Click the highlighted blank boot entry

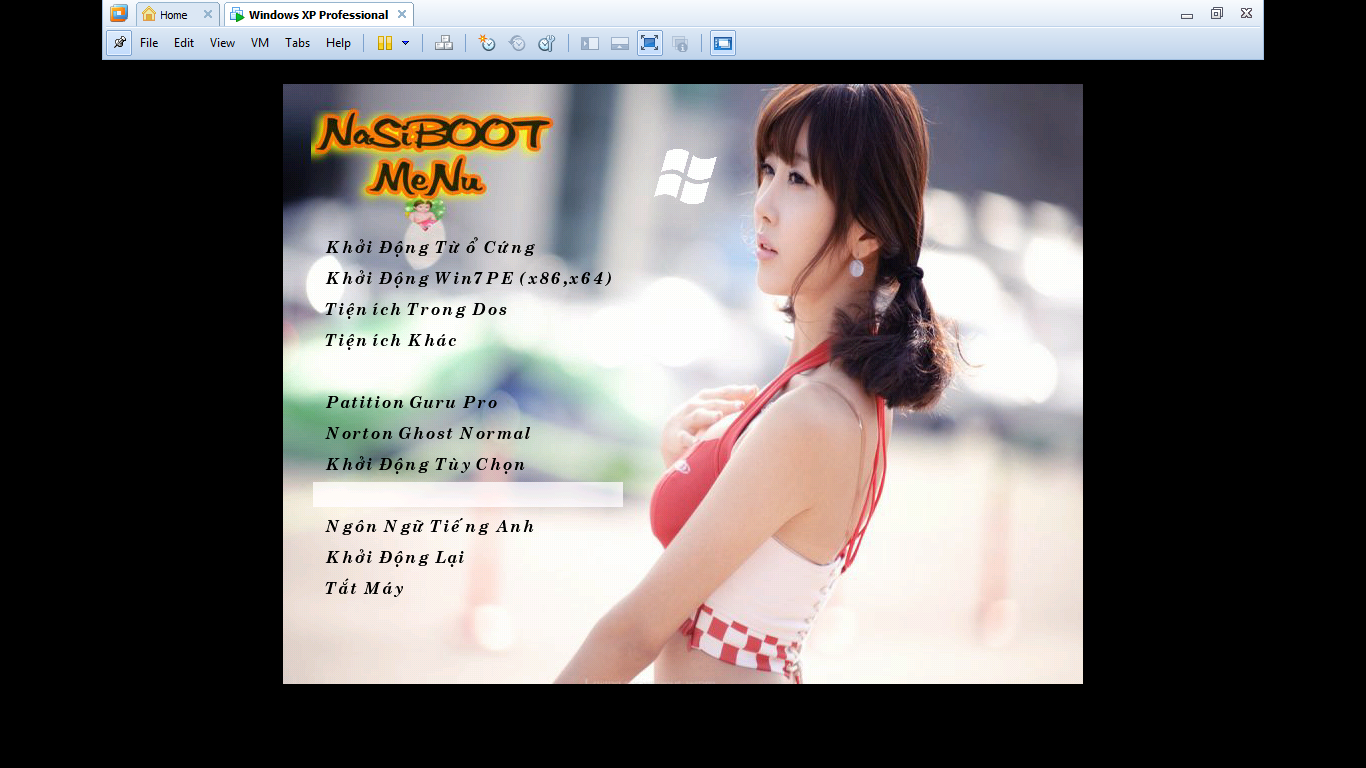pos(468,494)
